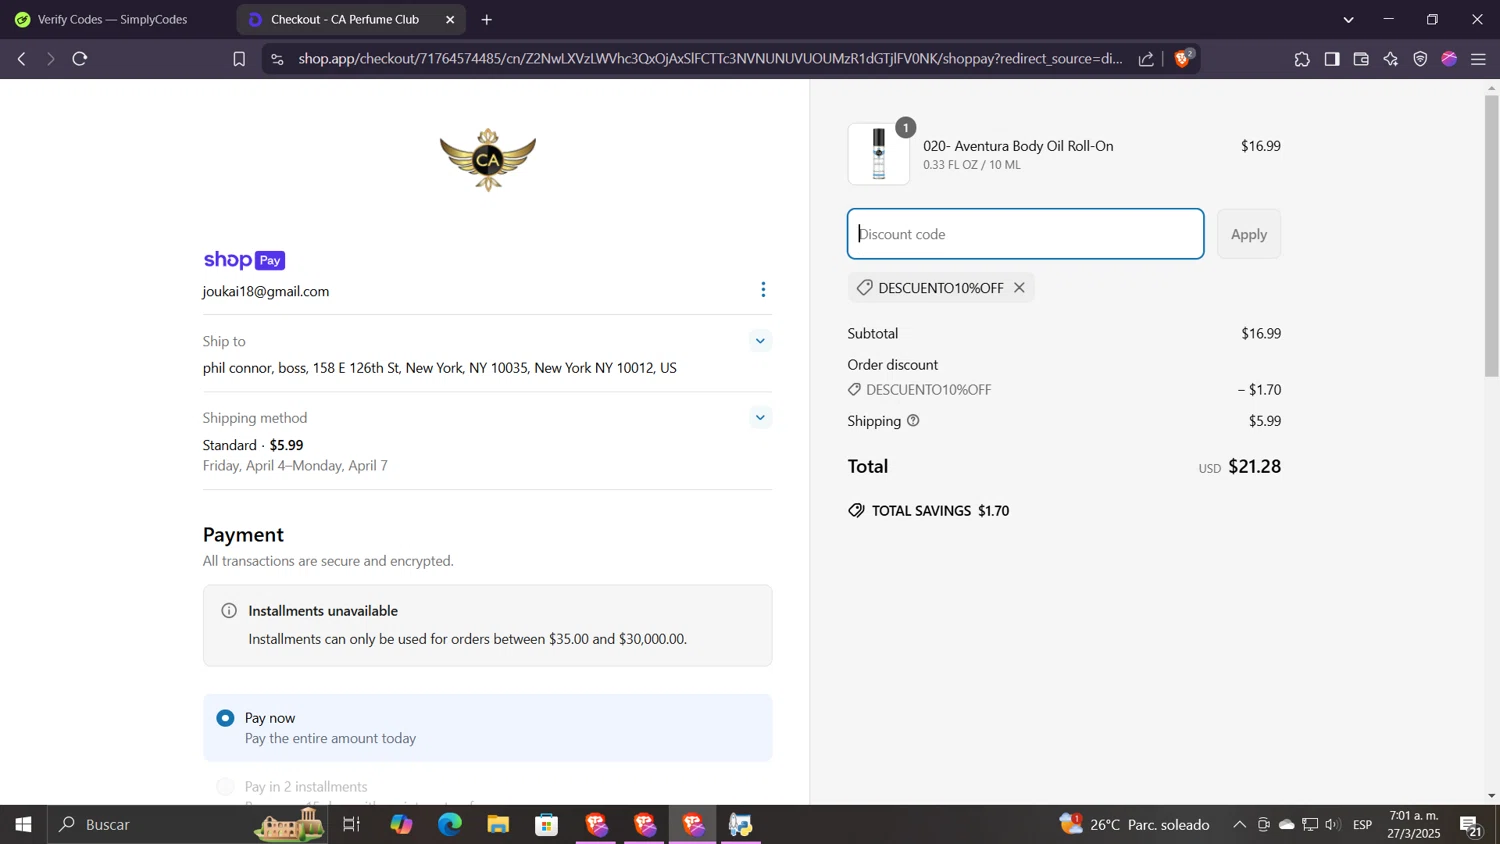
Task: Bookmark this page
Action: pyautogui.click(x=239, y=59)
